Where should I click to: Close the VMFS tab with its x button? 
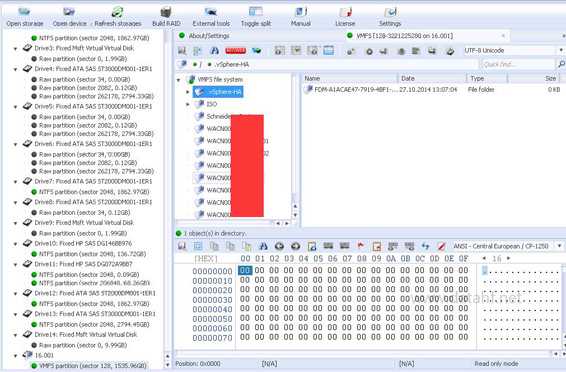coord(503,36)
